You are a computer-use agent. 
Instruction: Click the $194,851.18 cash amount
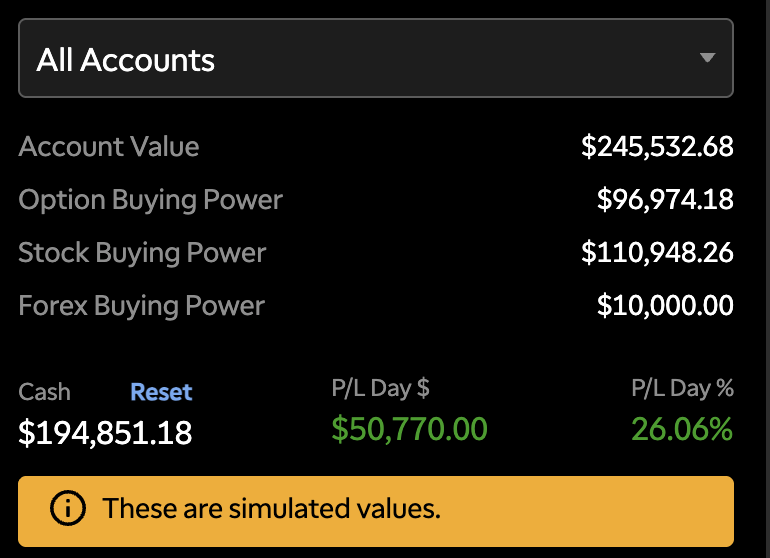click(105, 432)
